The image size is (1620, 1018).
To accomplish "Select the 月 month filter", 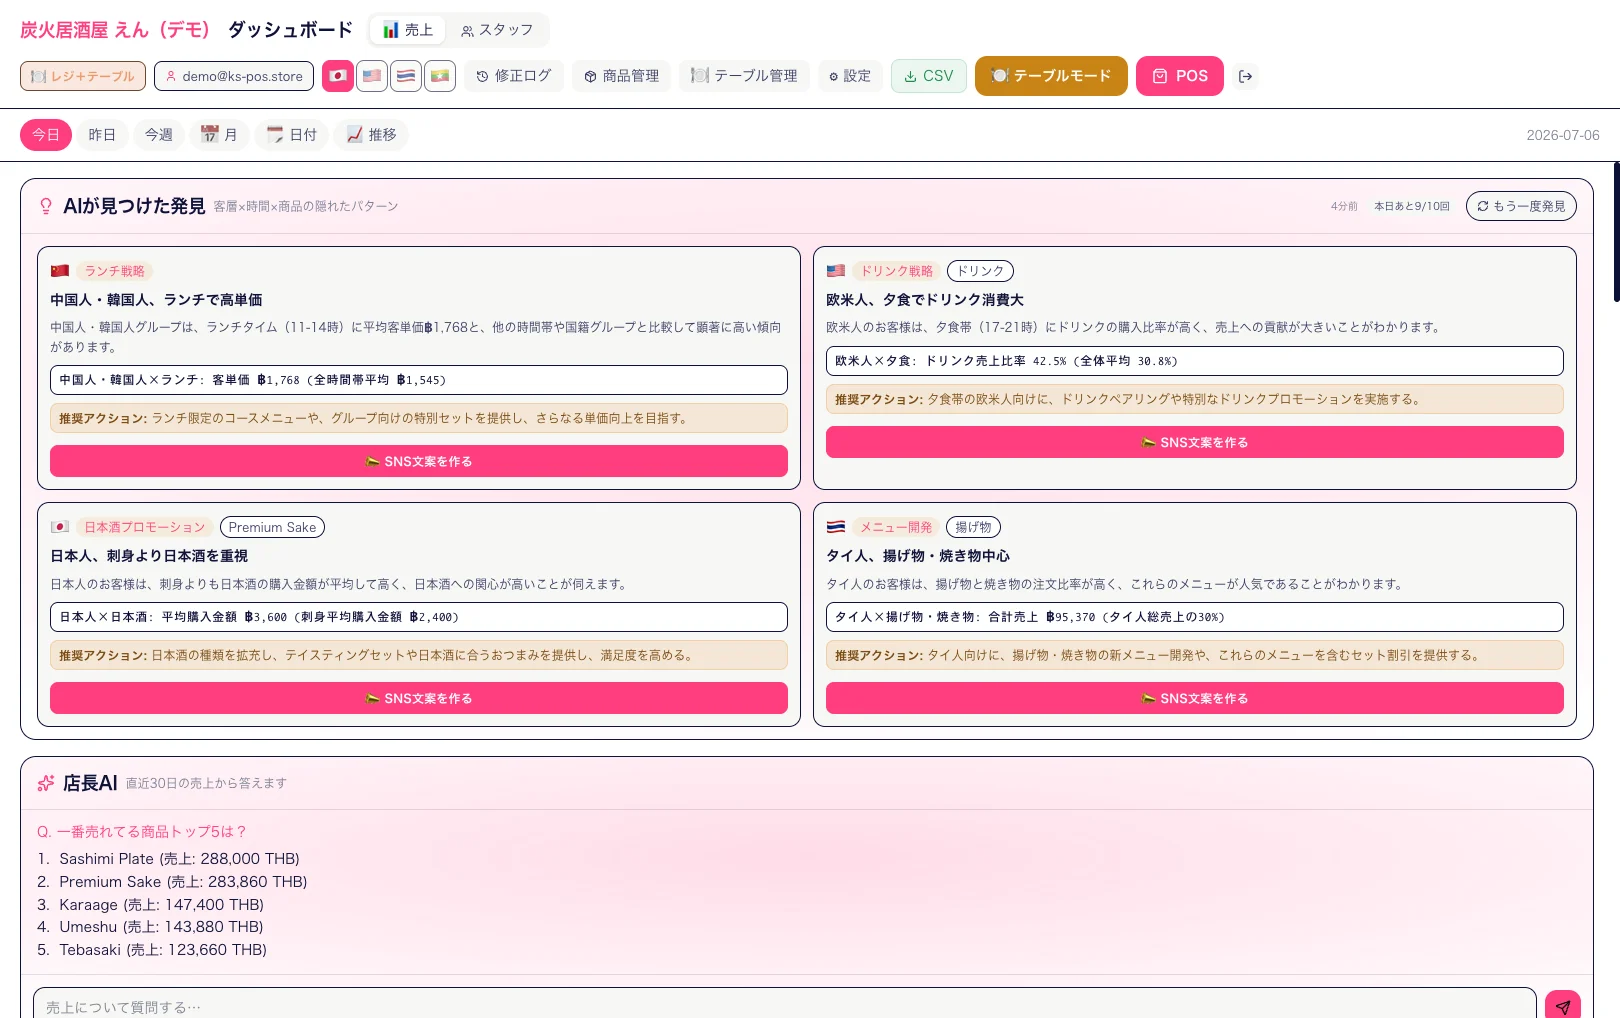I will [219, 135].
